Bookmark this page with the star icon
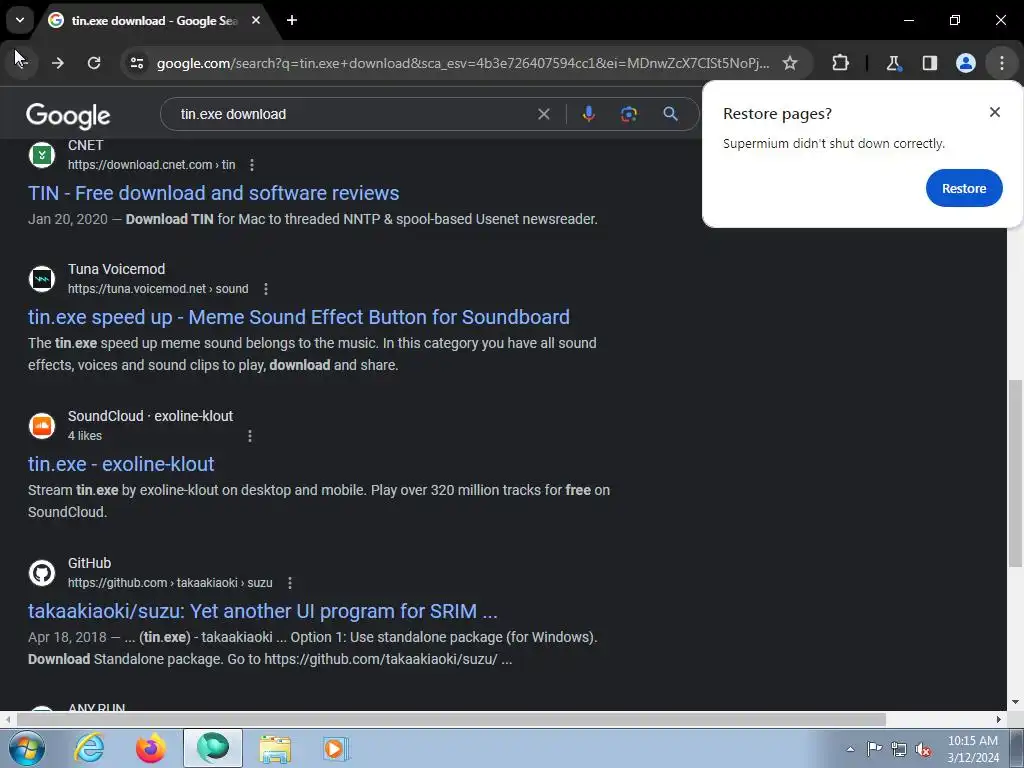Image resolution: width=1024 pixels, height=768 pixels. [790, 63]
